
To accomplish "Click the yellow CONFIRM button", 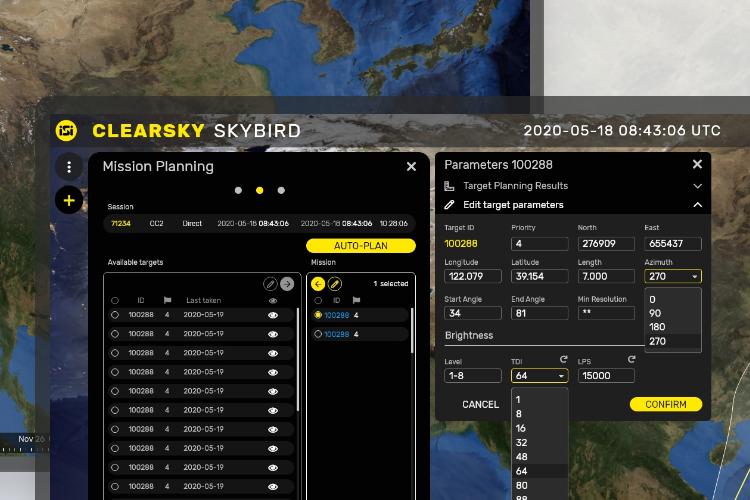I will pyautogui.click(x=666, y=404).
